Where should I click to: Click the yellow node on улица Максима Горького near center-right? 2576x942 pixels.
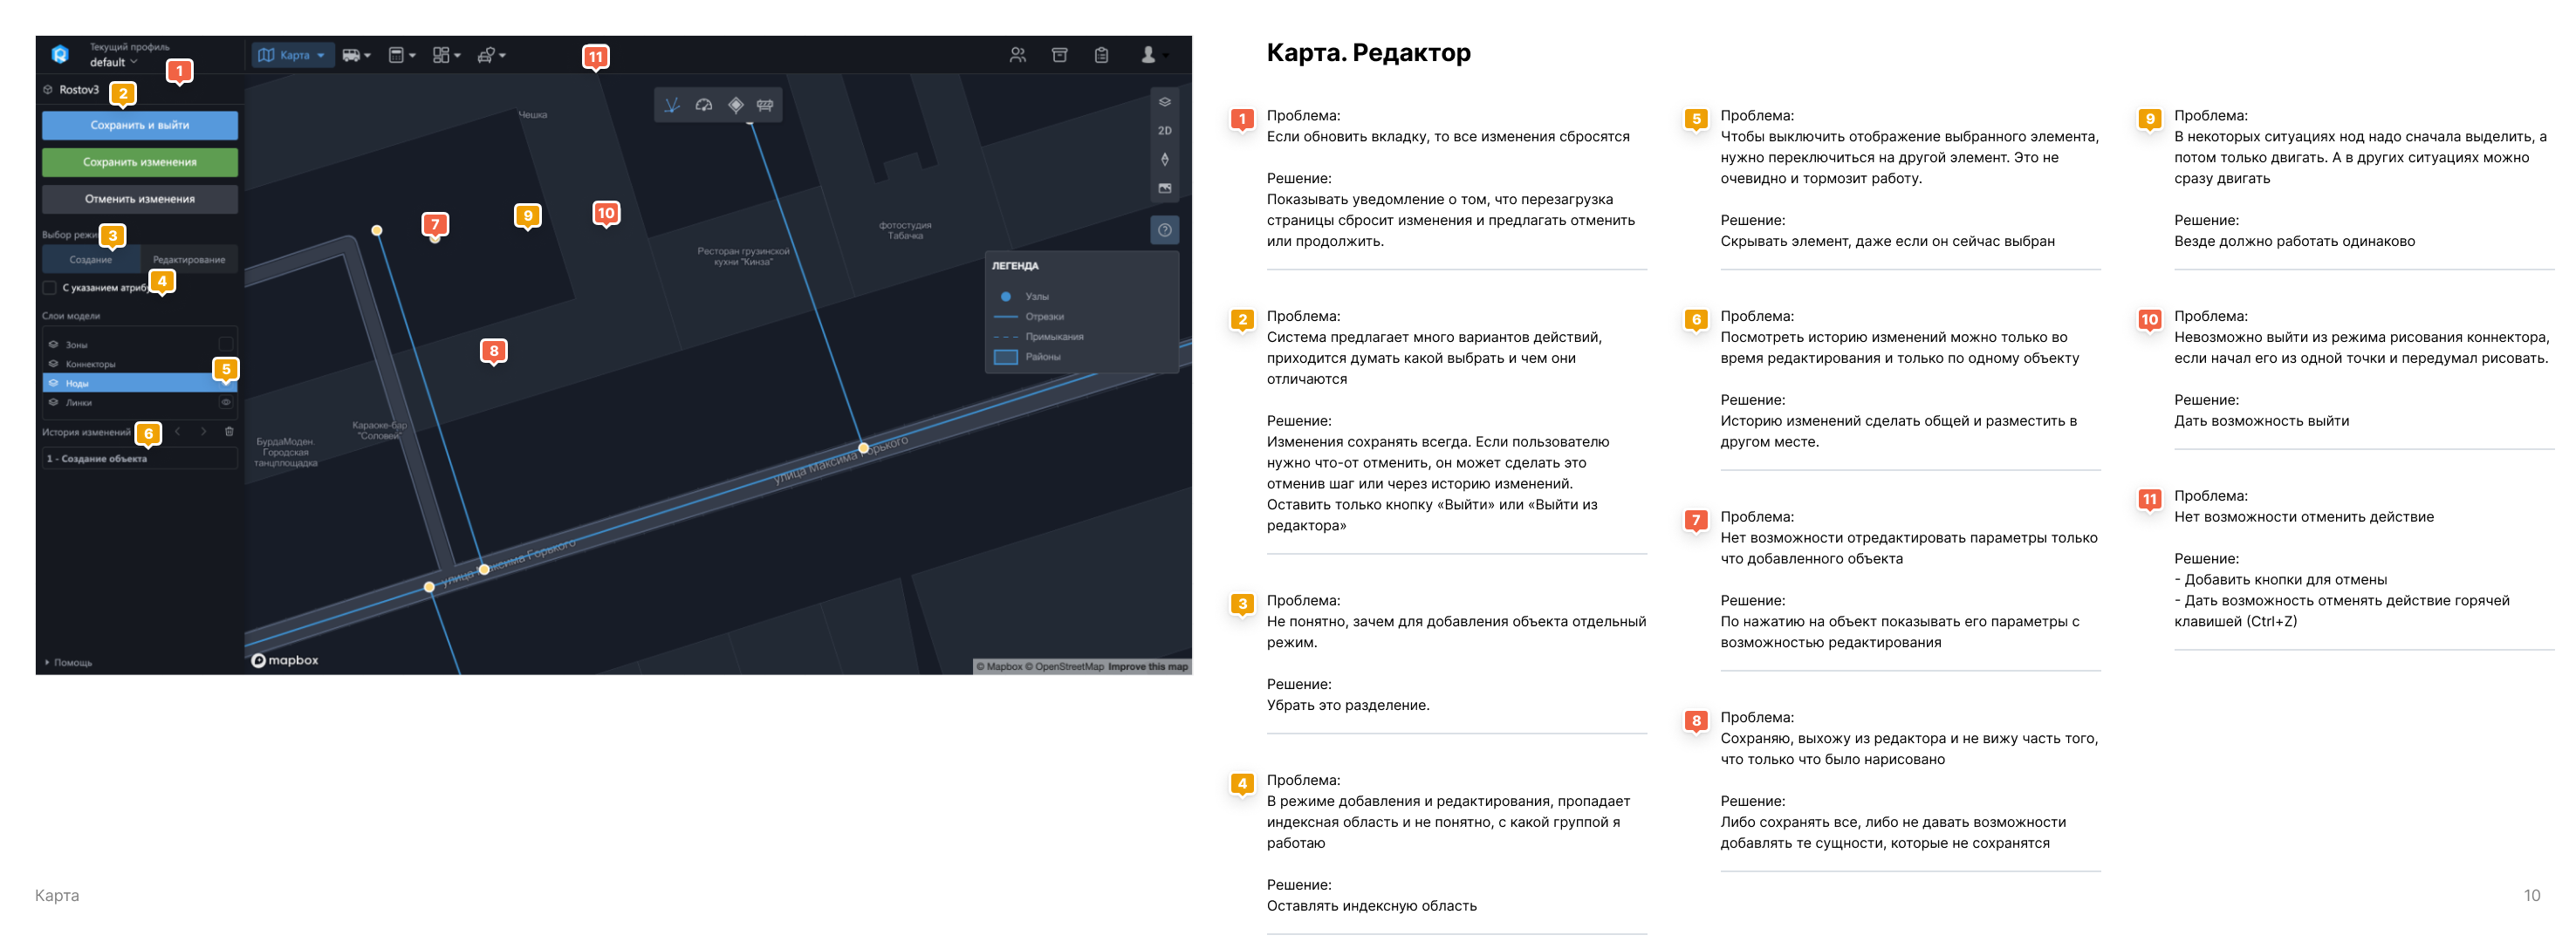click(864, 448)
